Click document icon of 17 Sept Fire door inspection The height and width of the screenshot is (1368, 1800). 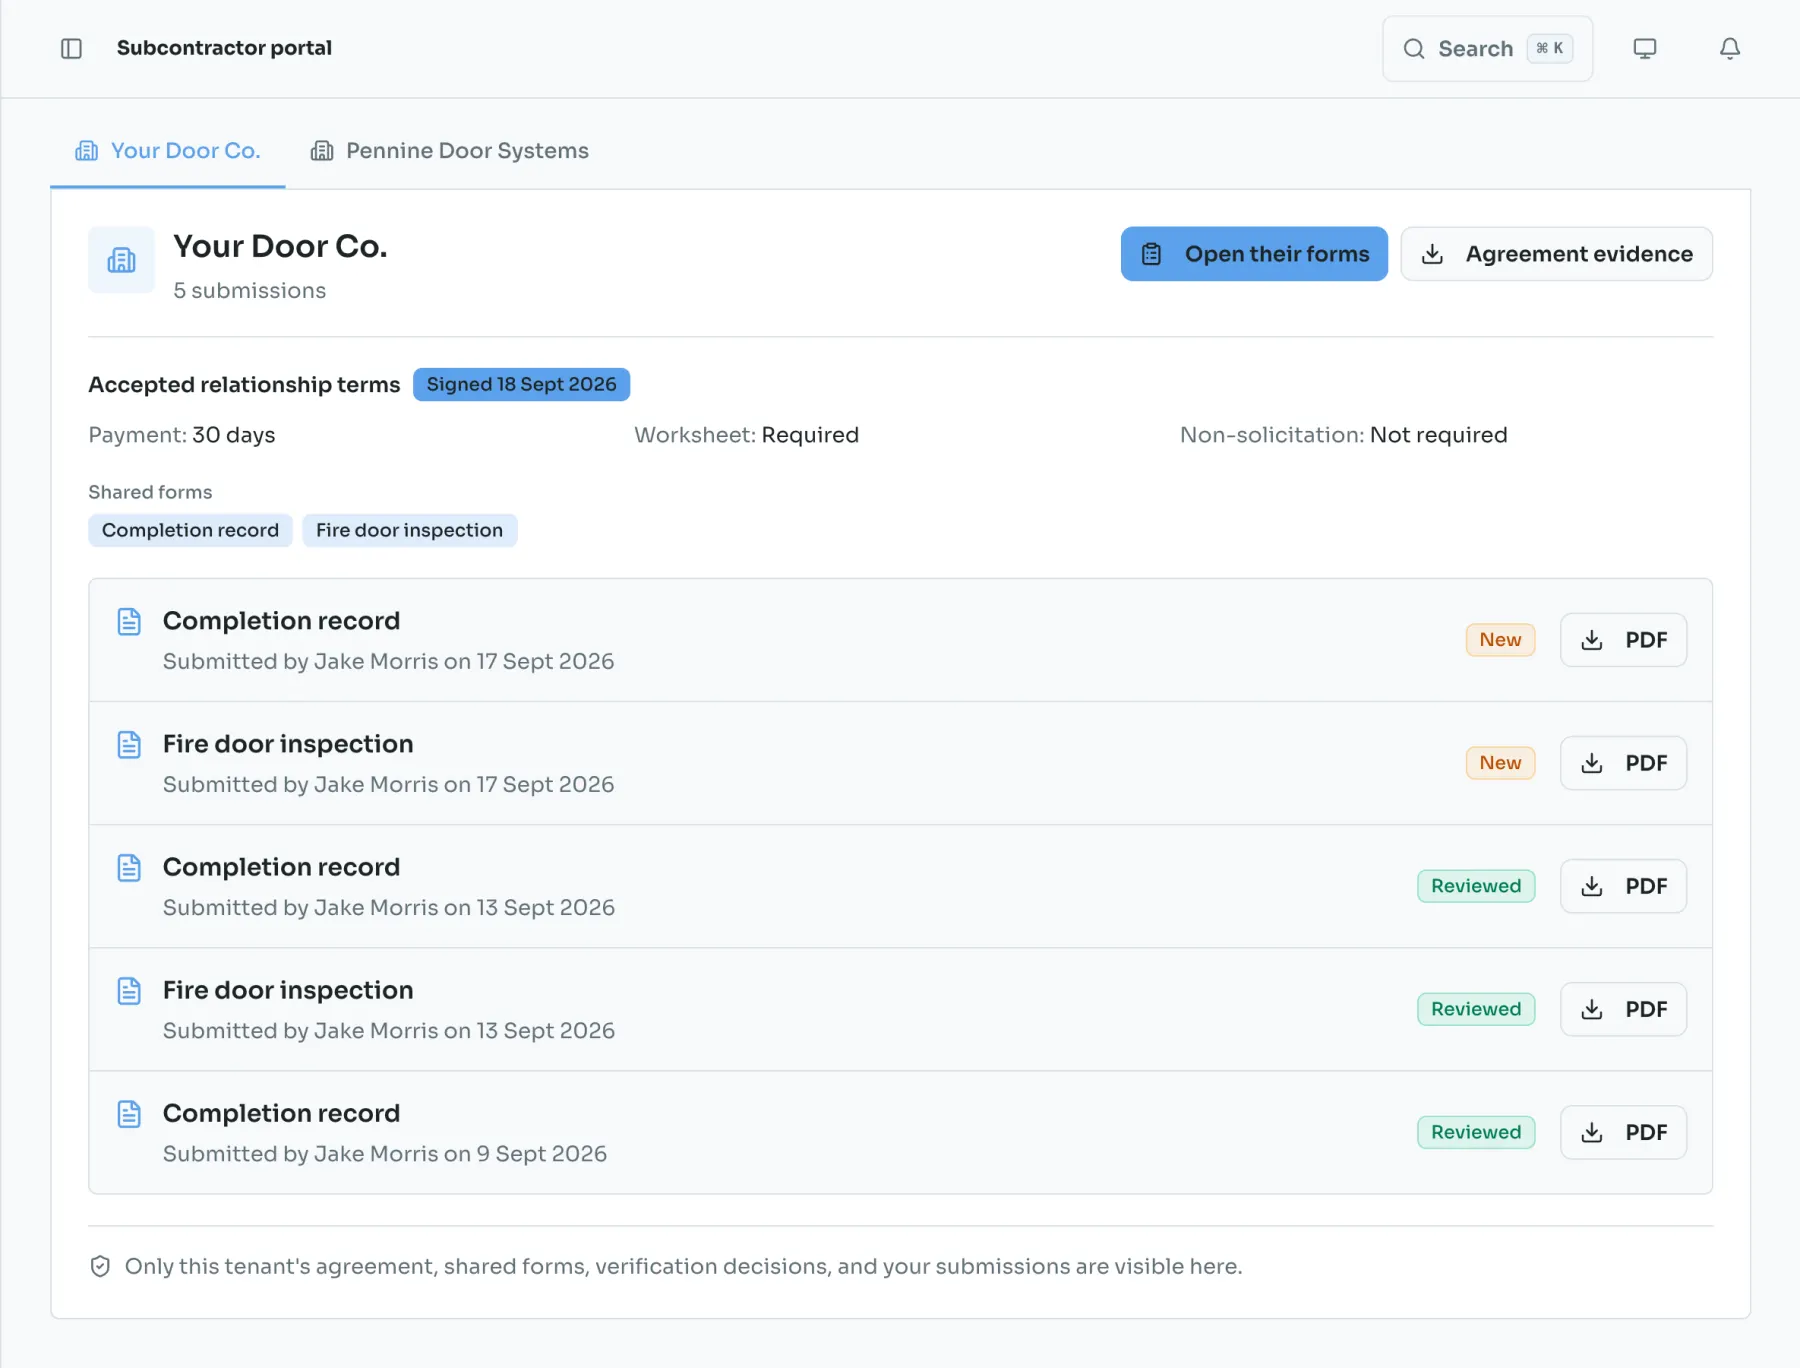point(129,744)
